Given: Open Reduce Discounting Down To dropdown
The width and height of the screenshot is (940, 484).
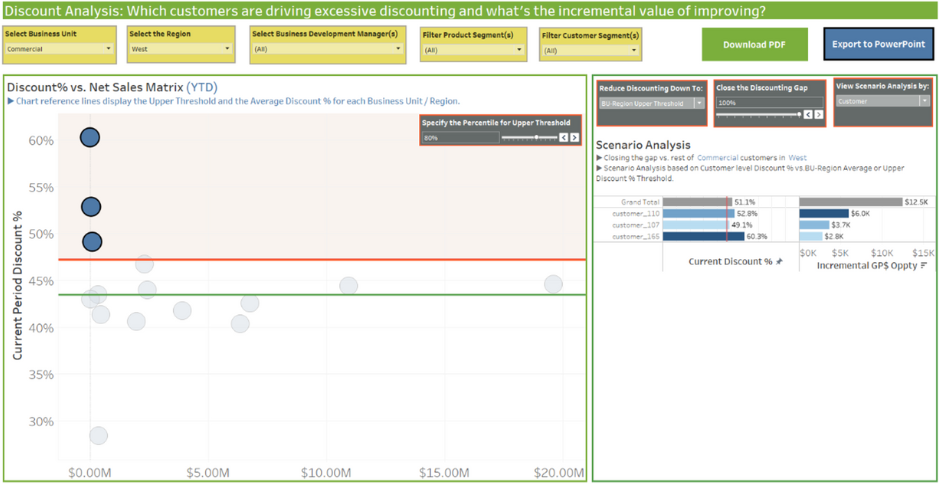Looking at the screenshot, I should click(652, 103).
